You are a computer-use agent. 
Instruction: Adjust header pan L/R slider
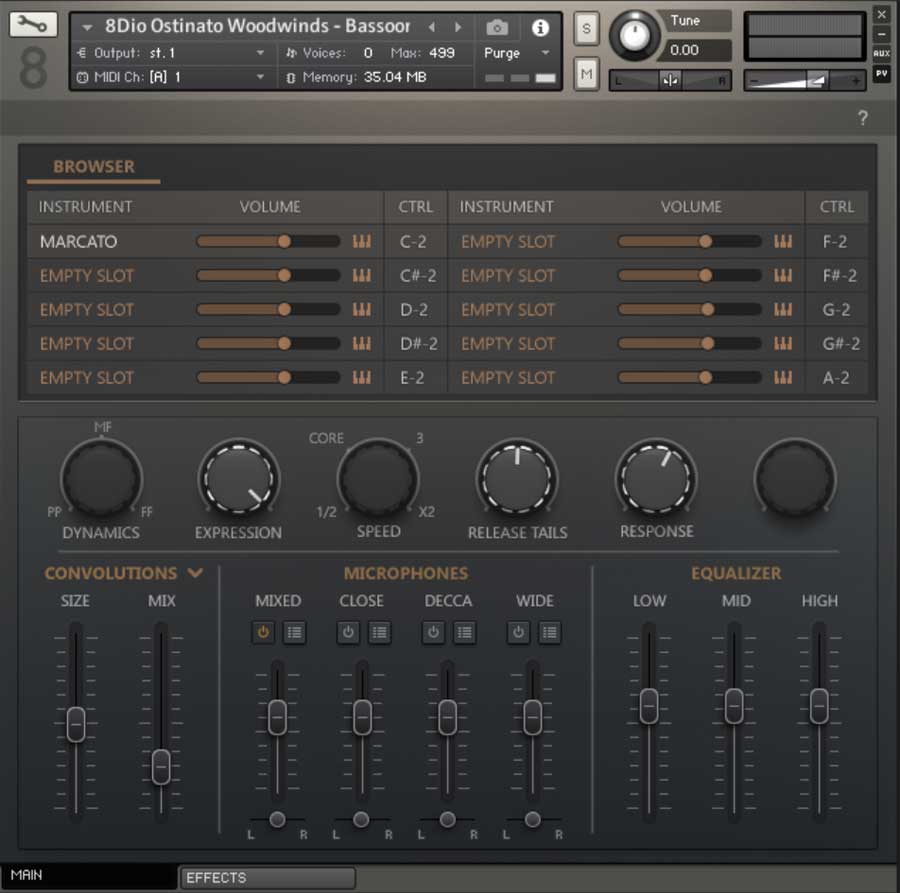(670, 80)
